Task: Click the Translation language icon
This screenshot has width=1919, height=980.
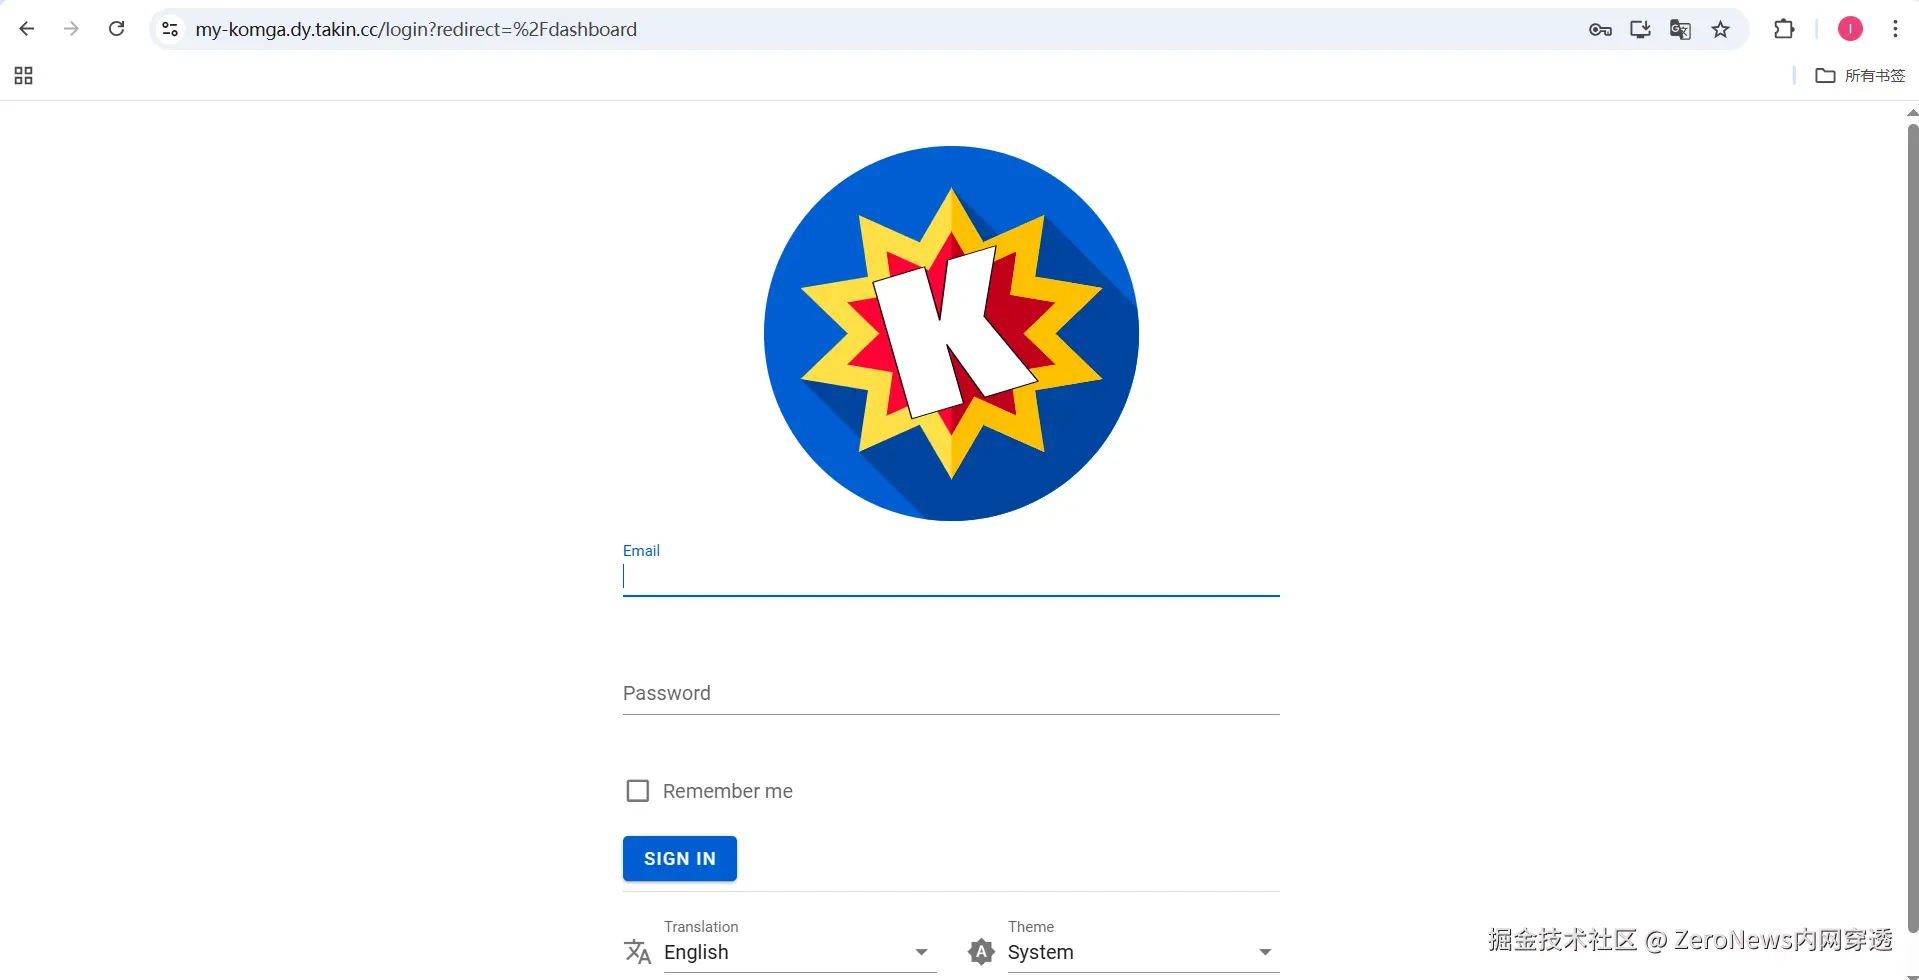Action: tap(638, 951)
